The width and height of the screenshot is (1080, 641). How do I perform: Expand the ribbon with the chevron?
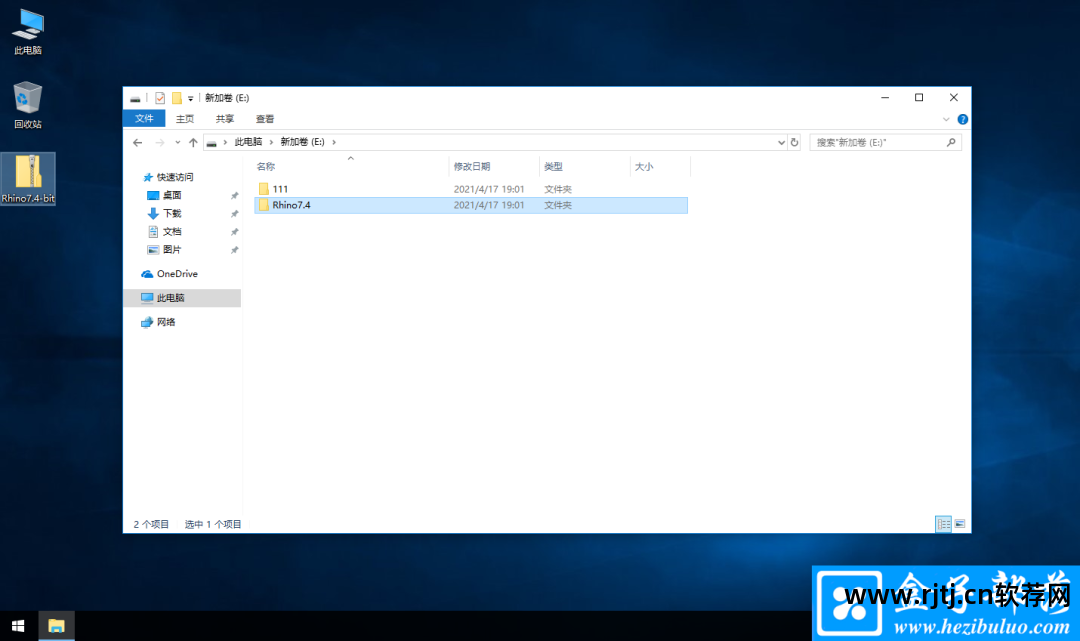click(946, 119)
